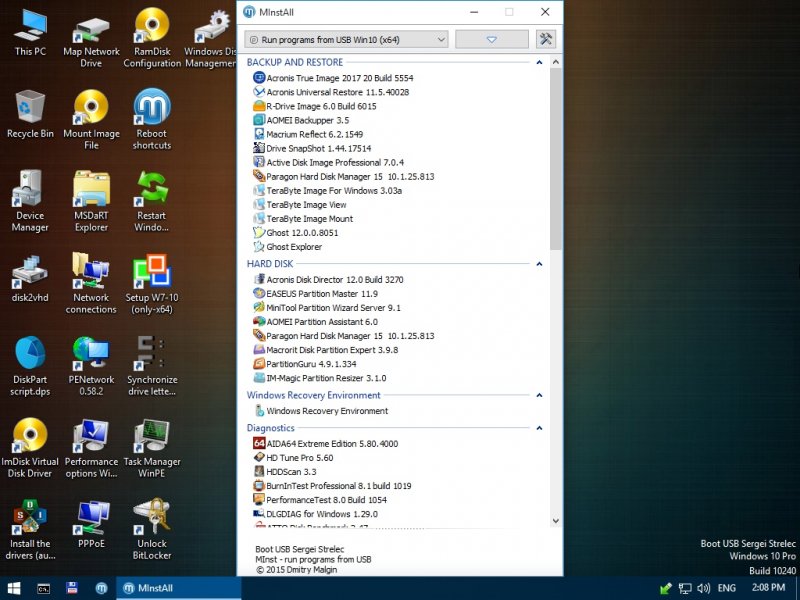Select PartitionGuru 4.9.1.334 entry
Viewport: 800px width, 600px height.
[x=305, y=364]
